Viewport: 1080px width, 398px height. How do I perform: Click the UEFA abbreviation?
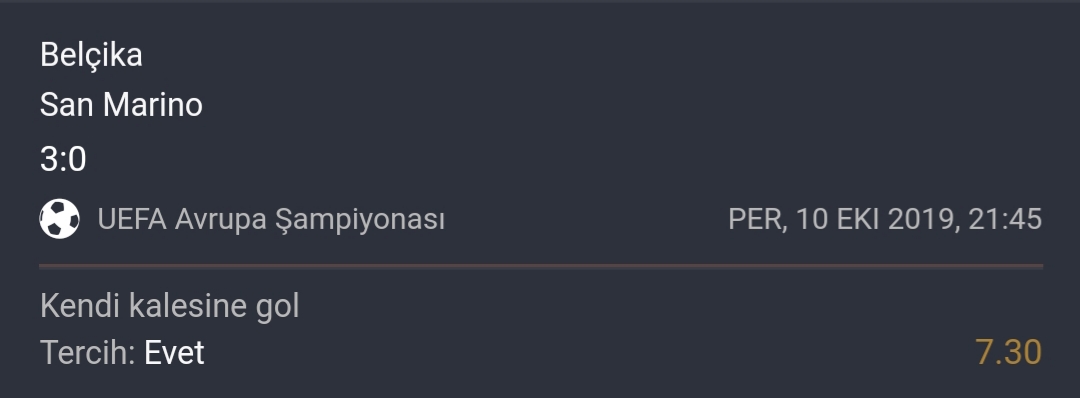[132, 220]
